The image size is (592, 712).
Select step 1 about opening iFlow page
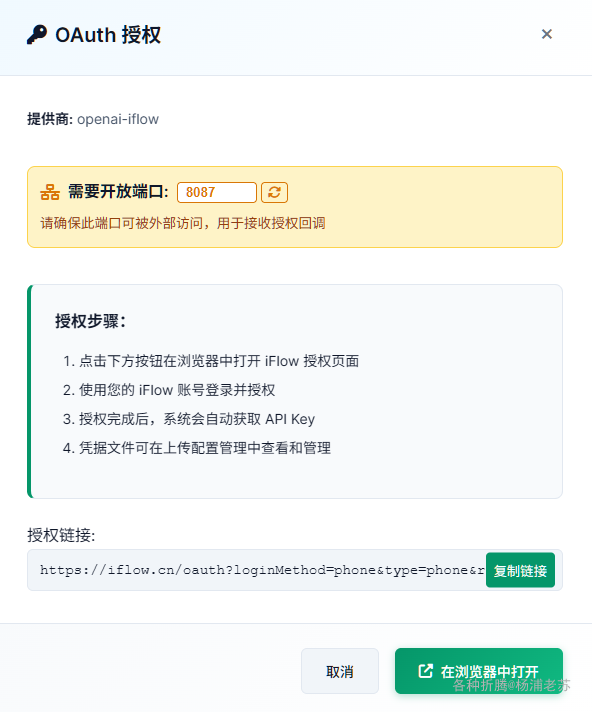211,361
